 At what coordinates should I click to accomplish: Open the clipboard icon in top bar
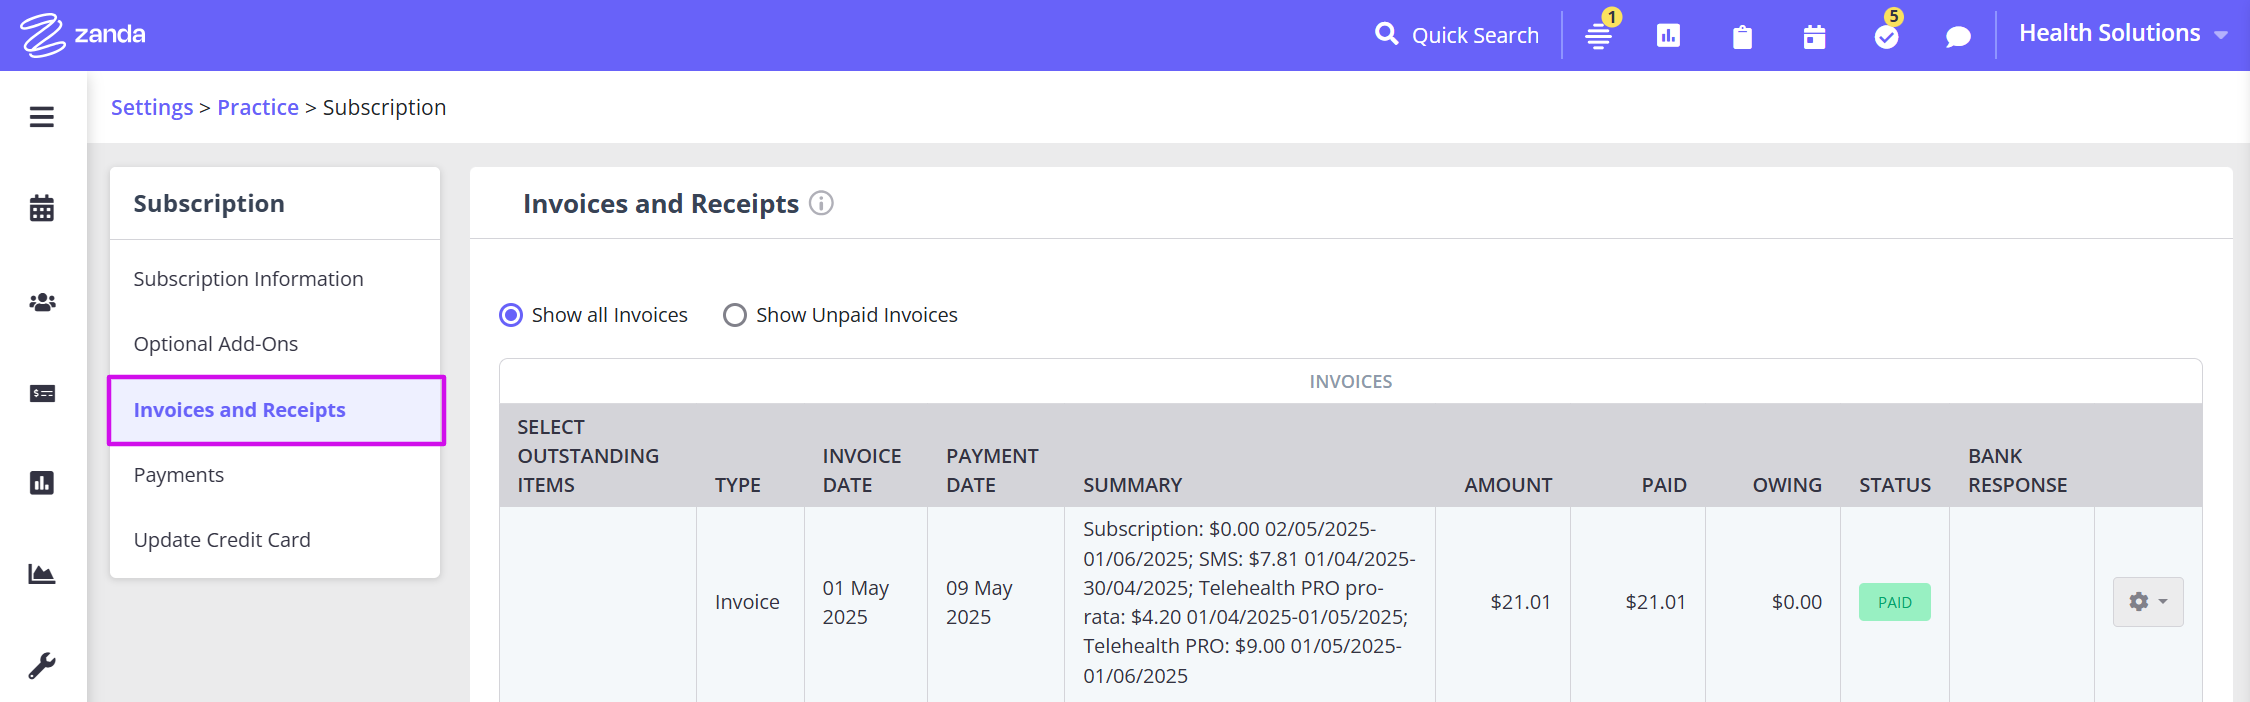coord(1742,37)
